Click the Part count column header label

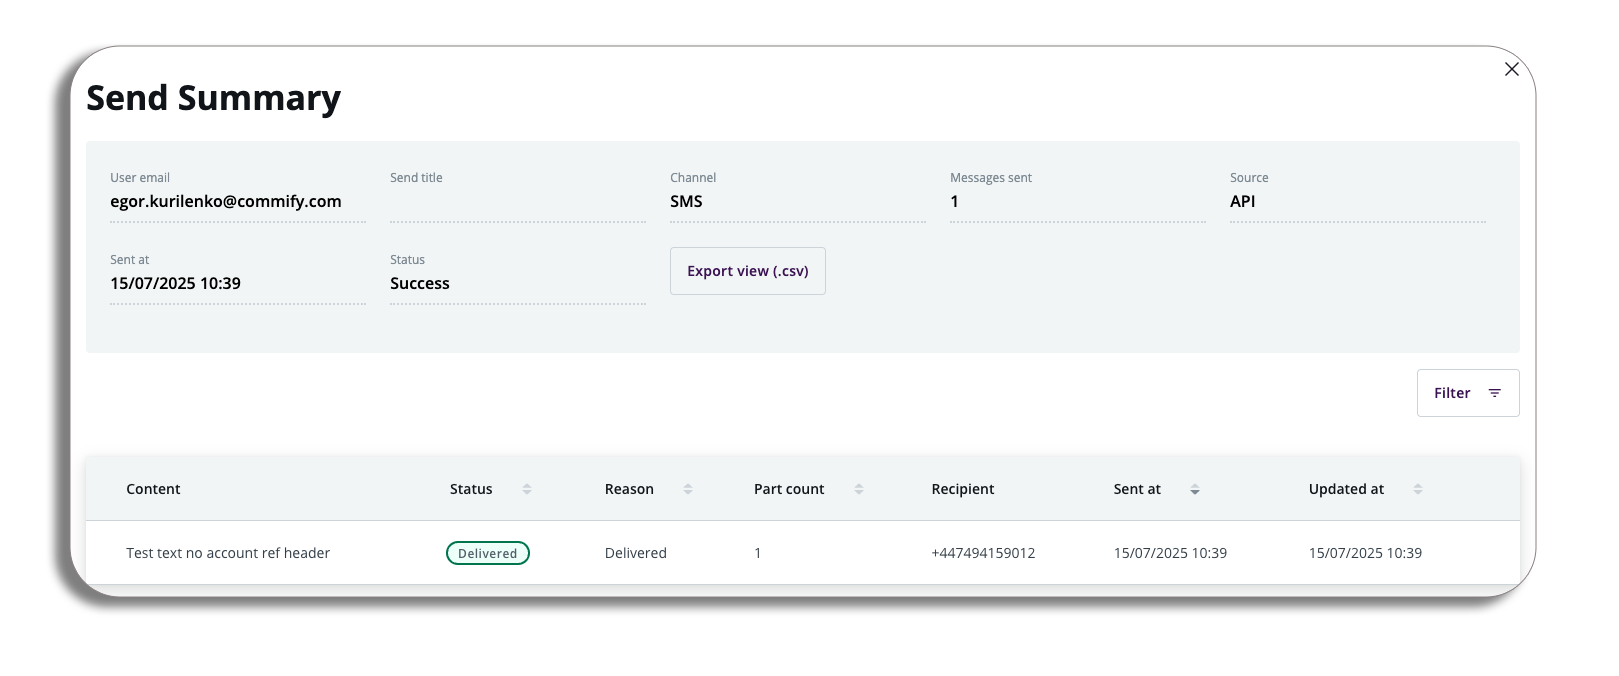pyautogui.click(x=789, y=489)
